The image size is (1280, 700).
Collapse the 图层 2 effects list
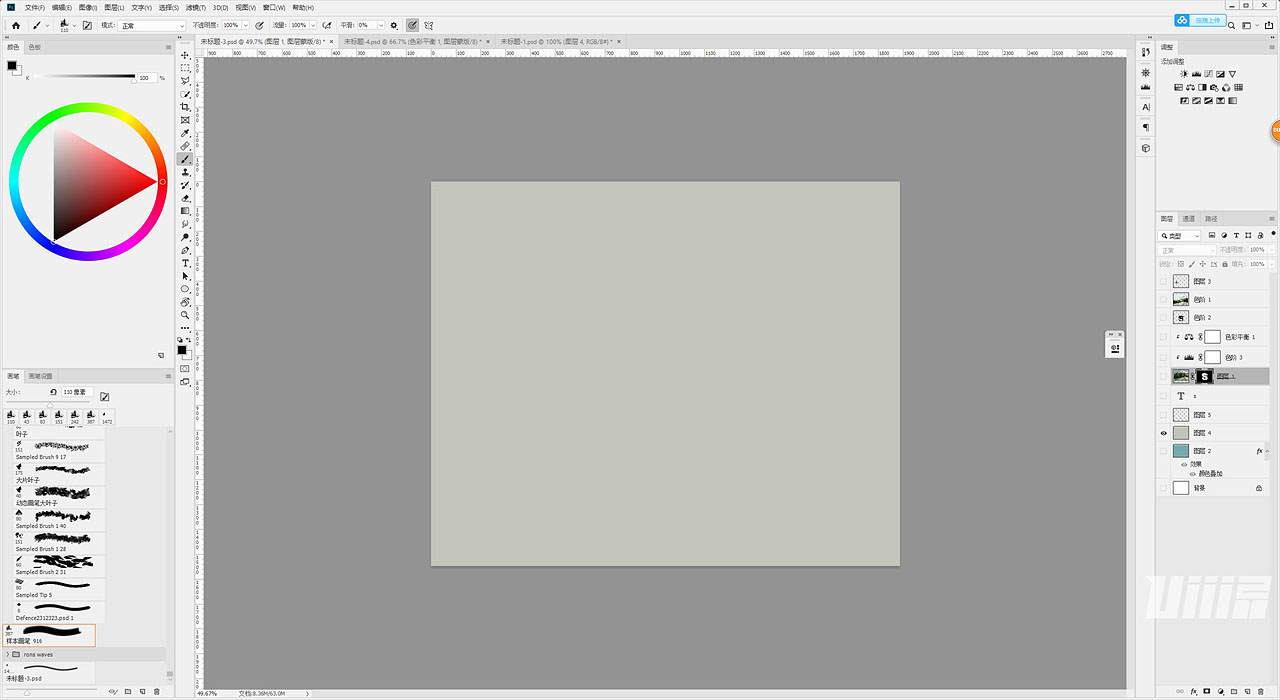pyautogui.click(x=1266, y=450)
